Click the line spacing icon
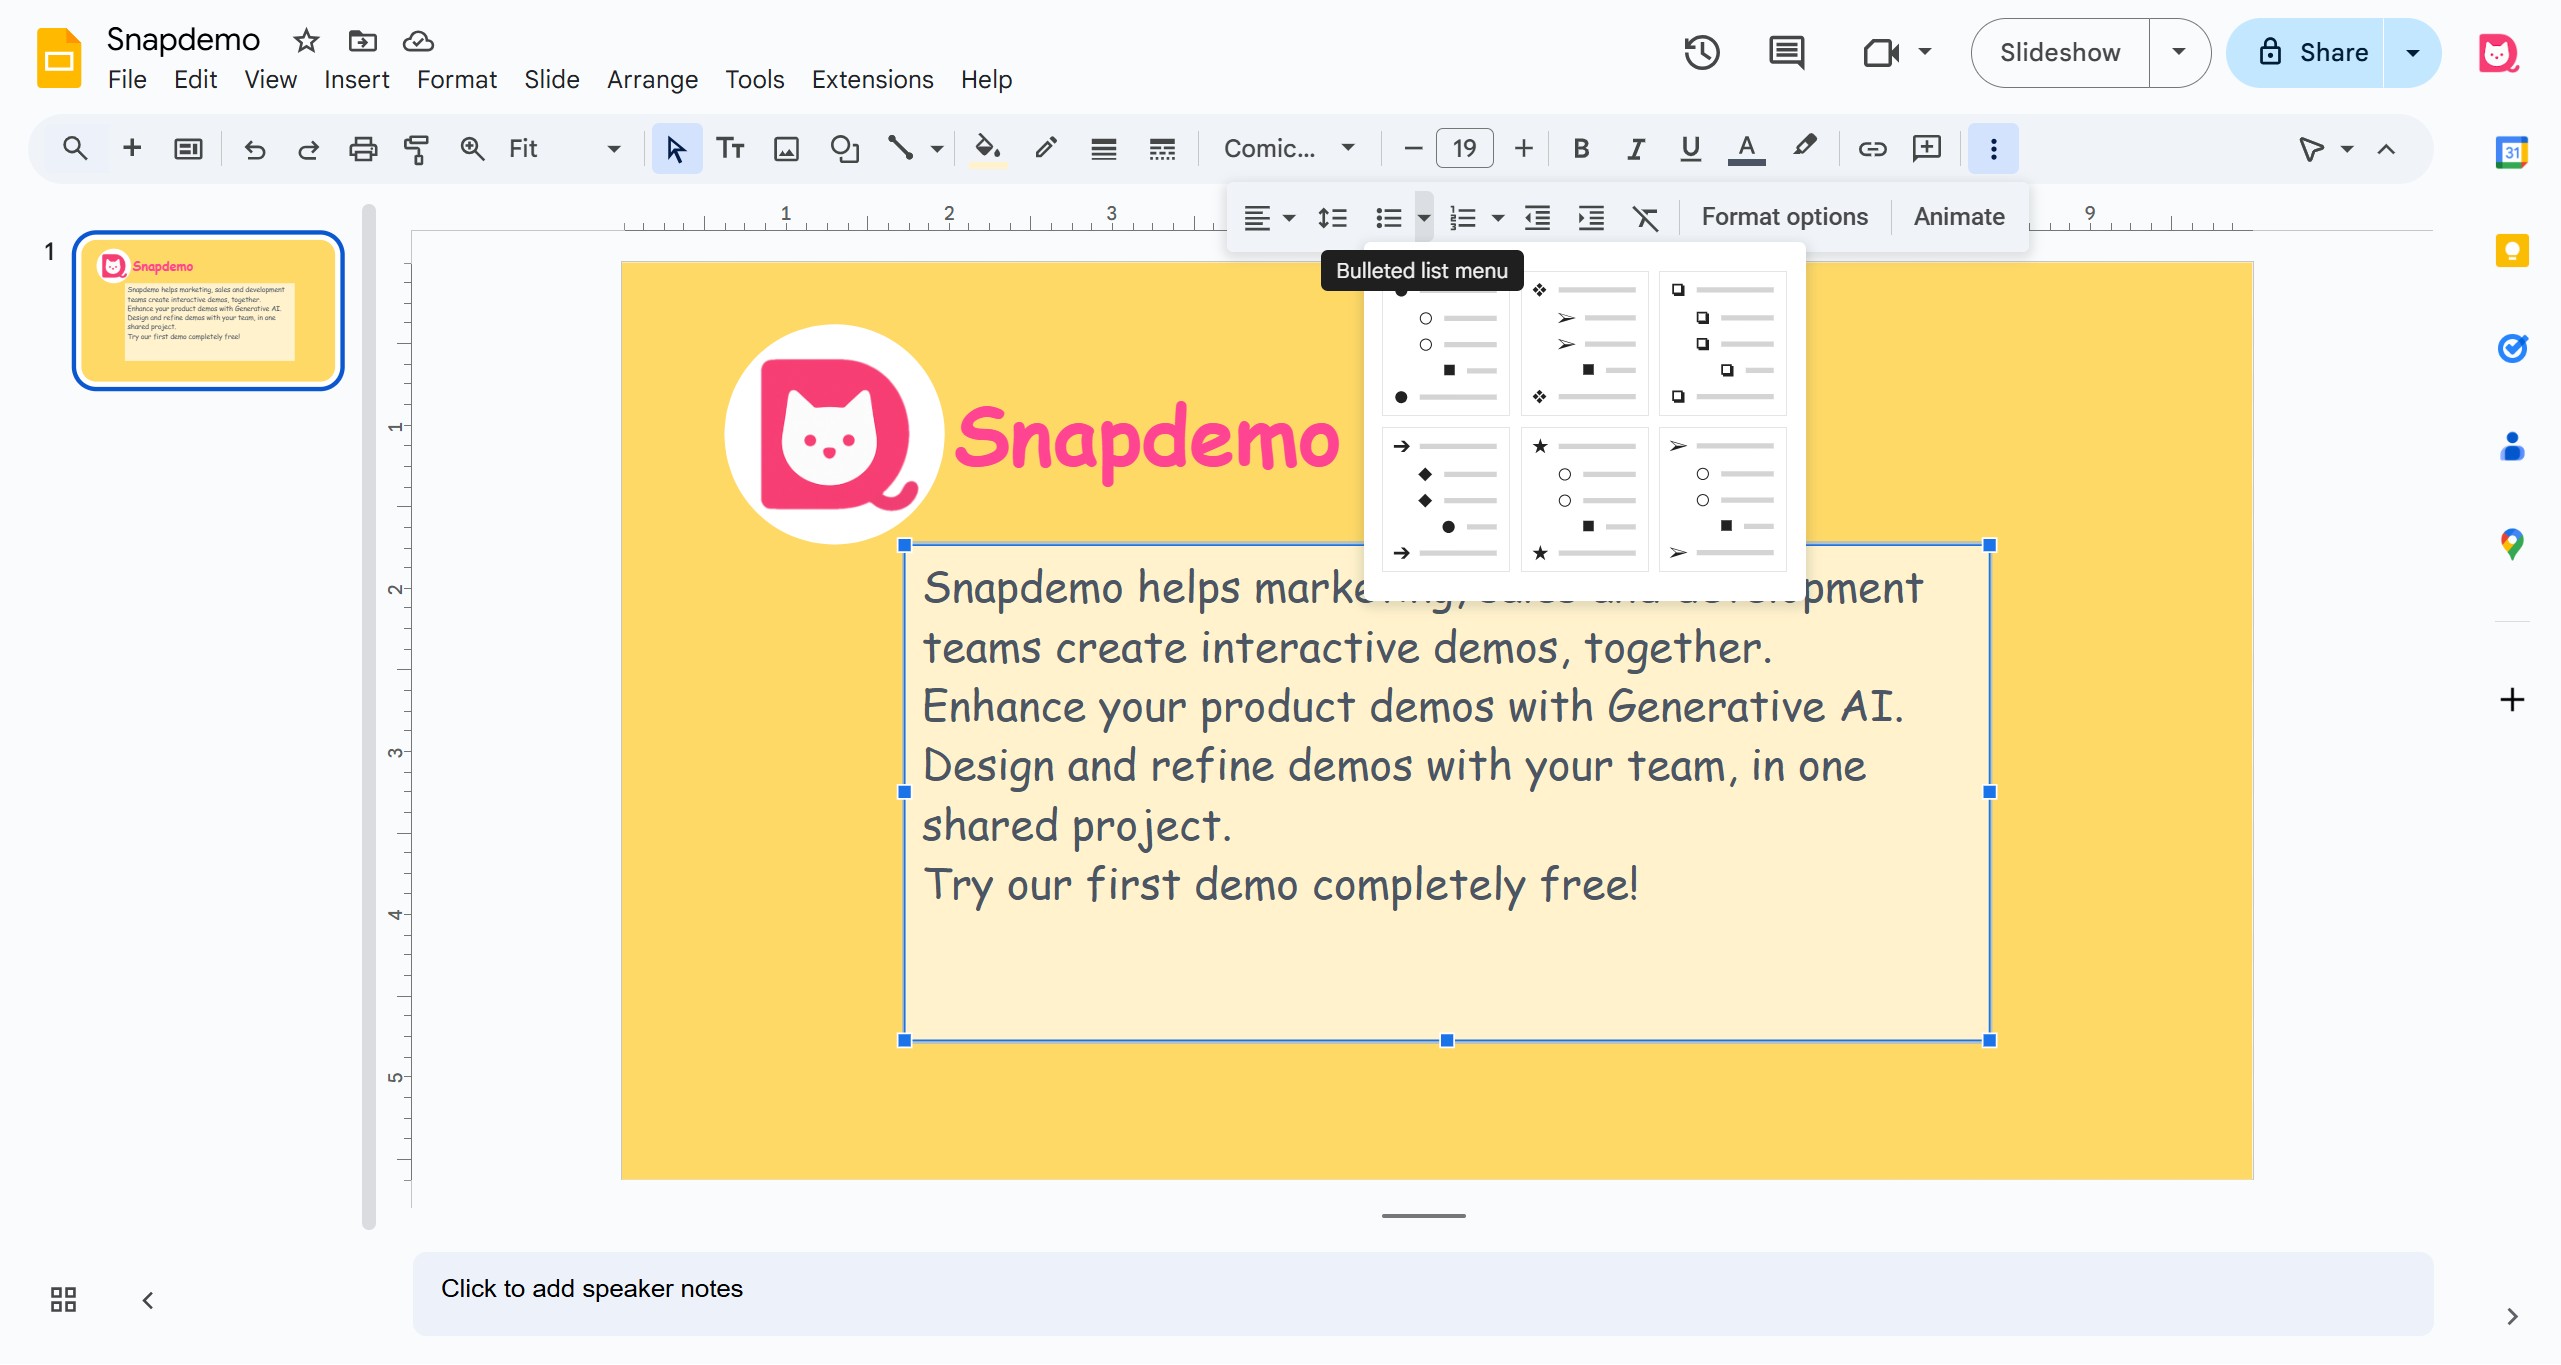The width and height of the screenshot is (2561, 1365). 1333,217
